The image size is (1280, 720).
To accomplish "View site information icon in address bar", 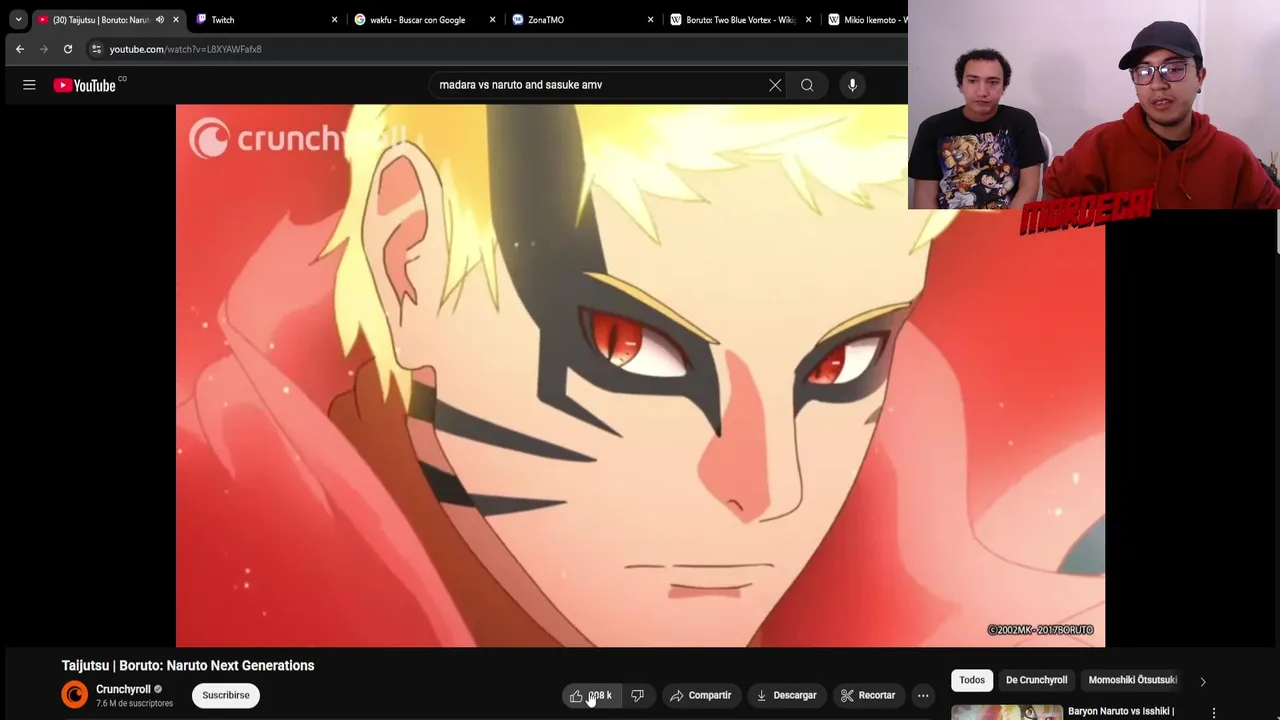I will 96,49.
